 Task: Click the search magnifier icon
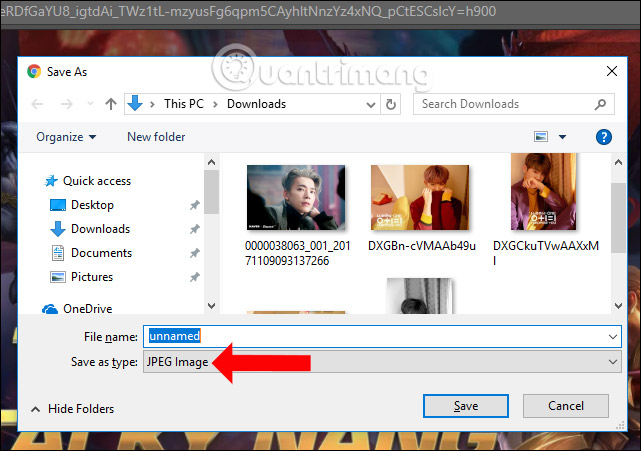[600, 104]
